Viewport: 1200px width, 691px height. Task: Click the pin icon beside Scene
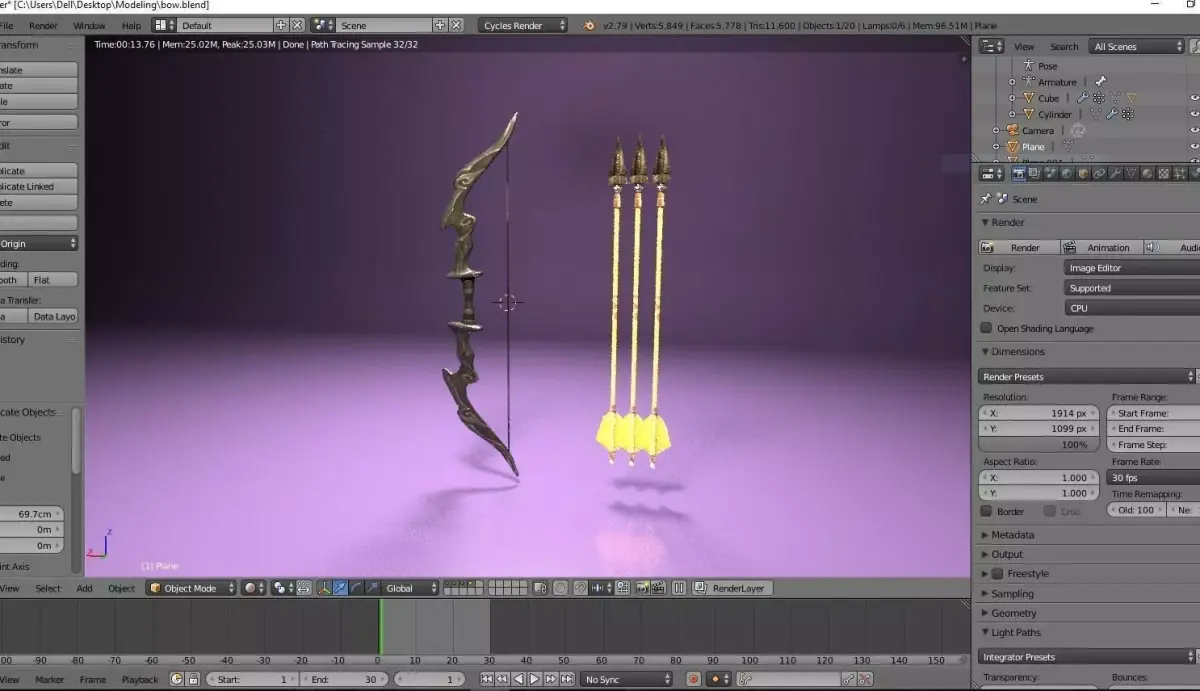point(986,199)
